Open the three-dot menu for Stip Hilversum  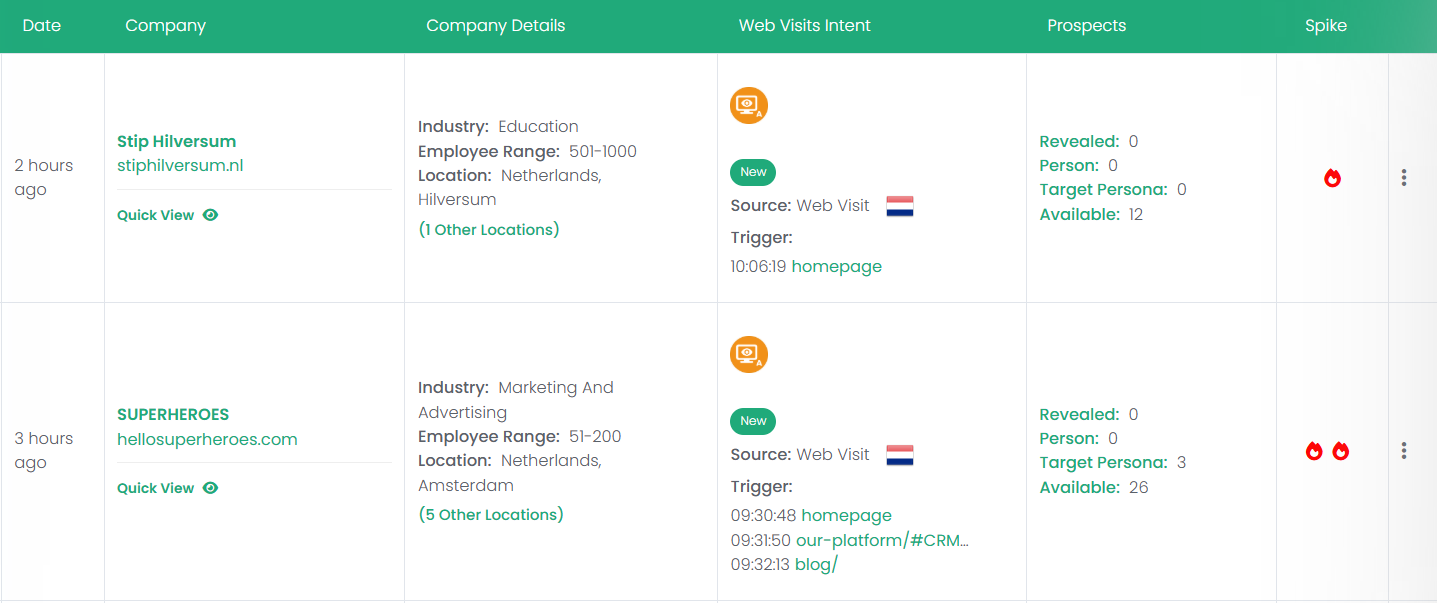click(x=1404, y=178)
